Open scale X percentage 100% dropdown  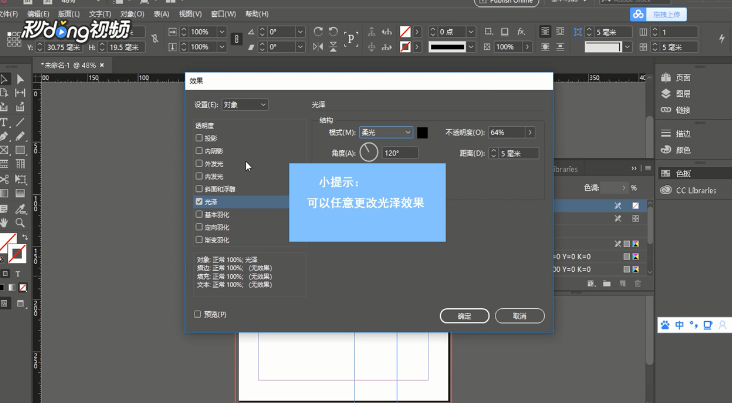coord(222,32)
